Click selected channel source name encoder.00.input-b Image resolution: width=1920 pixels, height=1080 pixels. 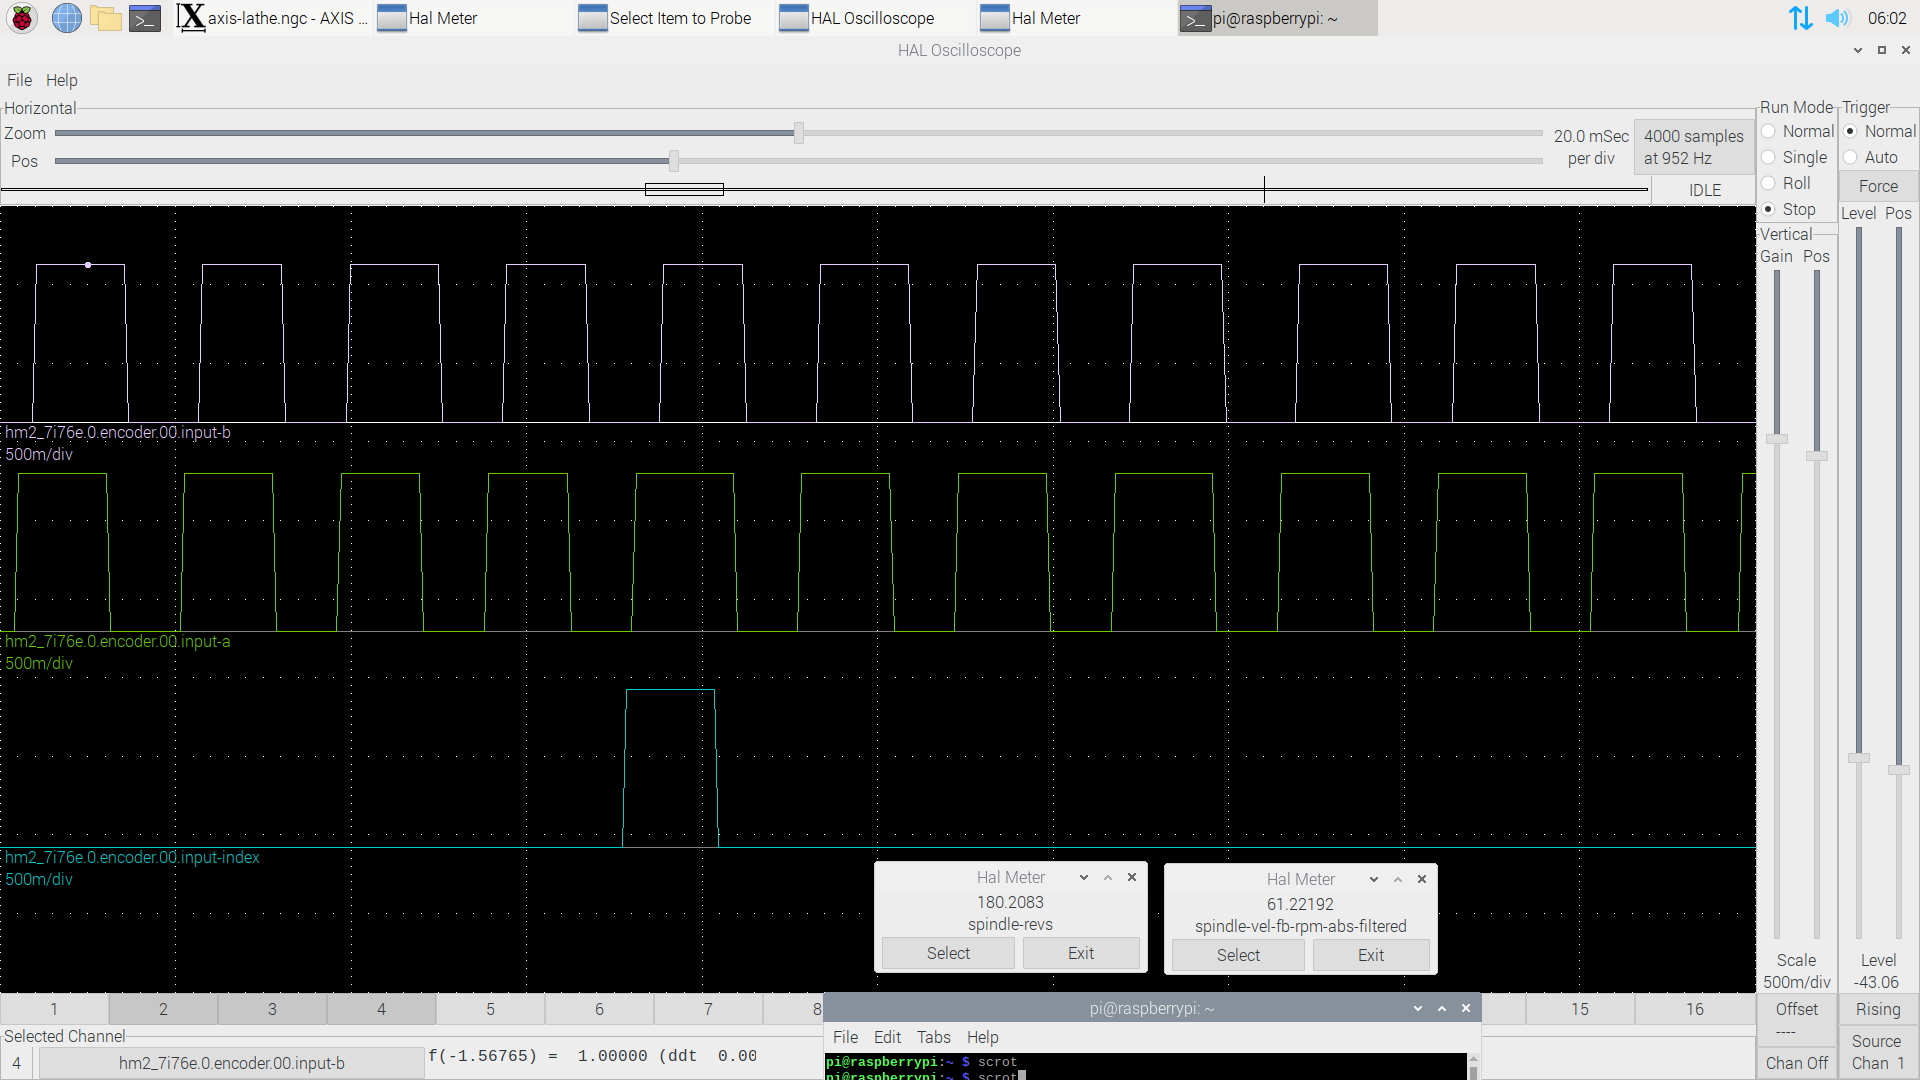pos(232,1063)
